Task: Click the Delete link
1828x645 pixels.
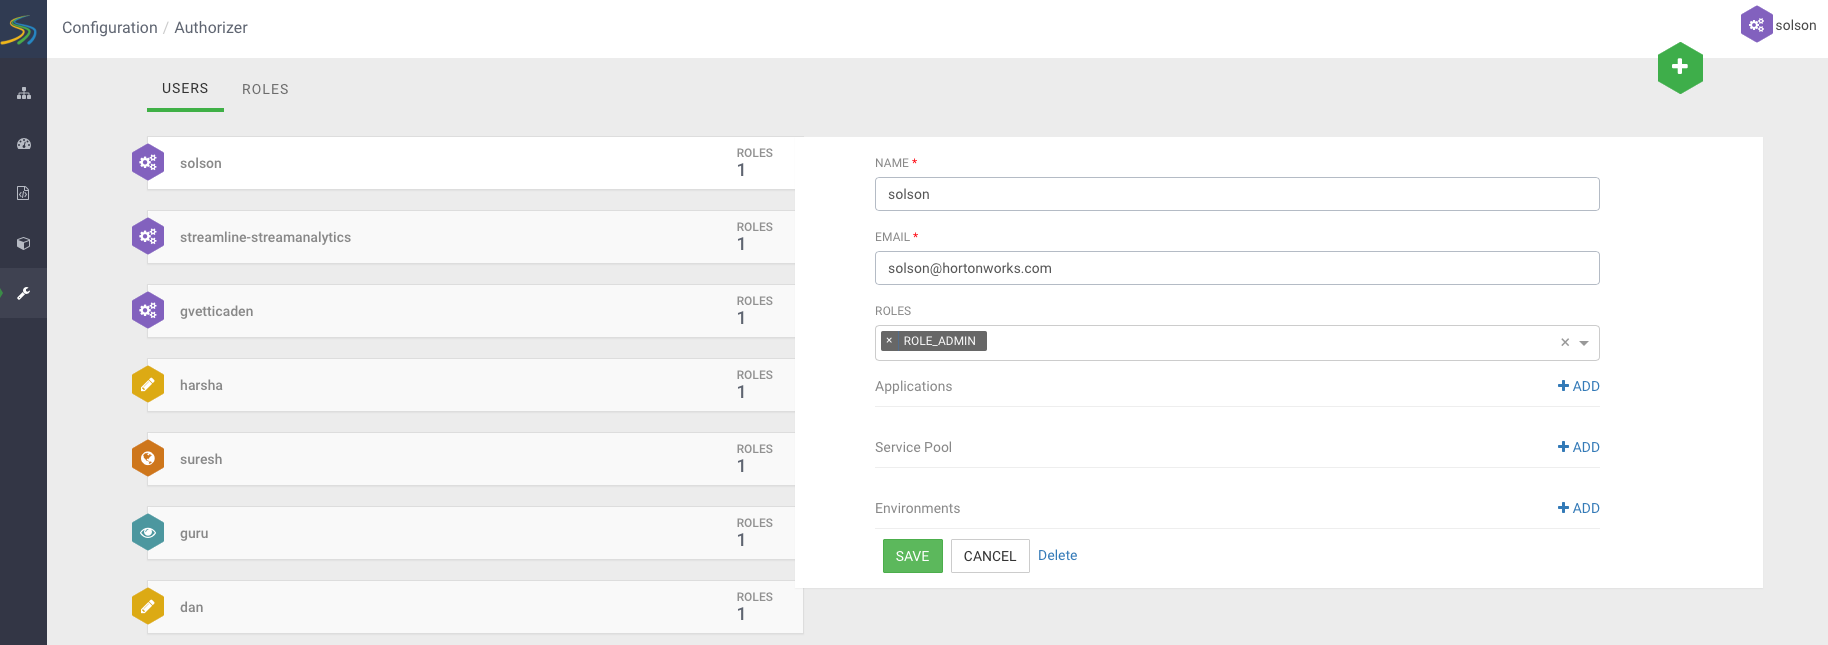Action: pos(1057,555)
